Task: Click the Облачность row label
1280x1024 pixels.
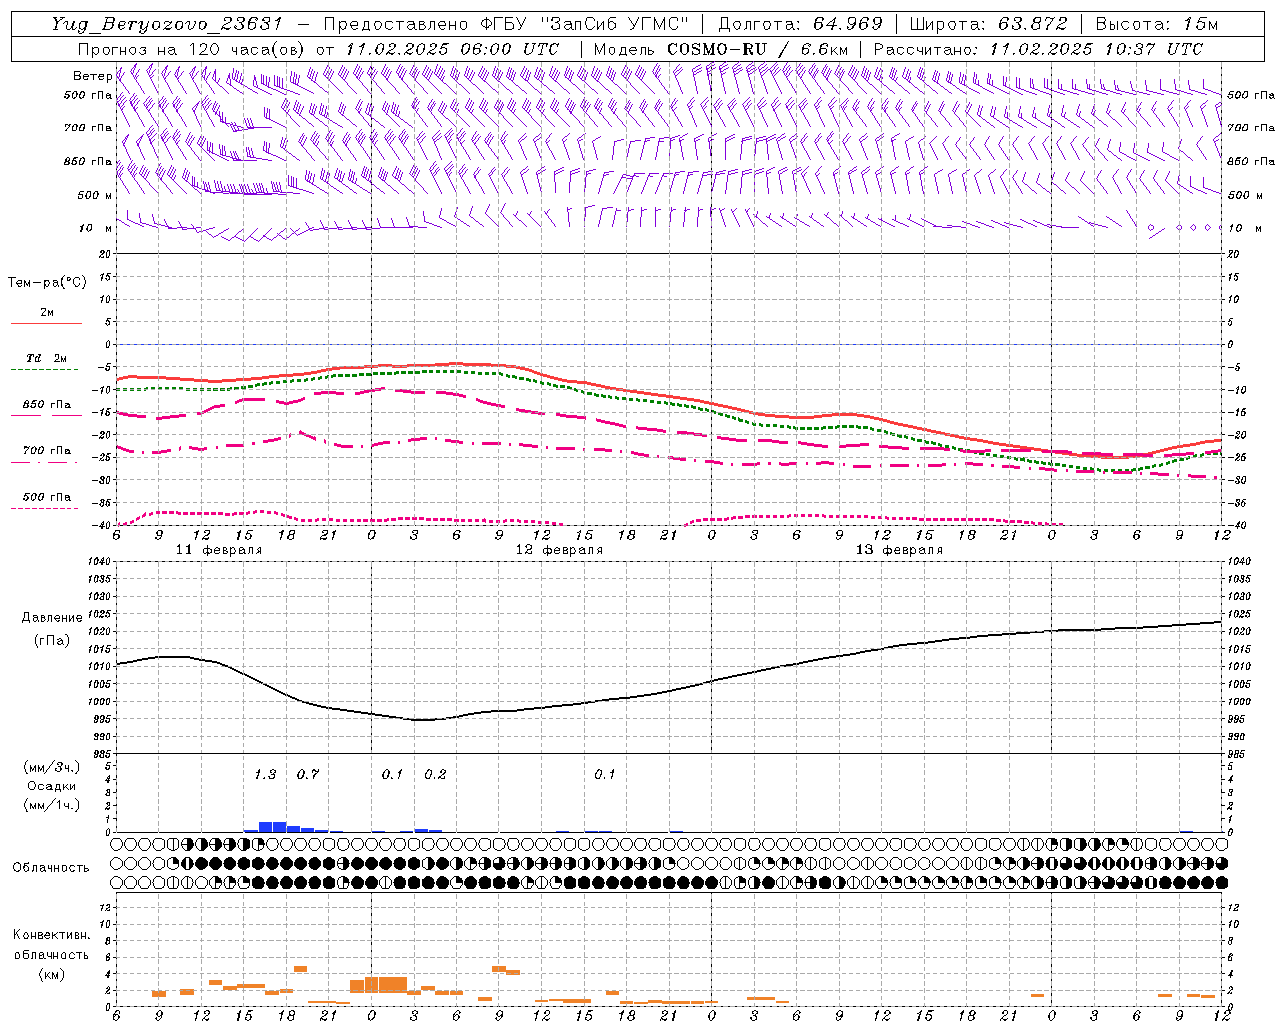Action: pyautogui.click(x=51, y=868)
